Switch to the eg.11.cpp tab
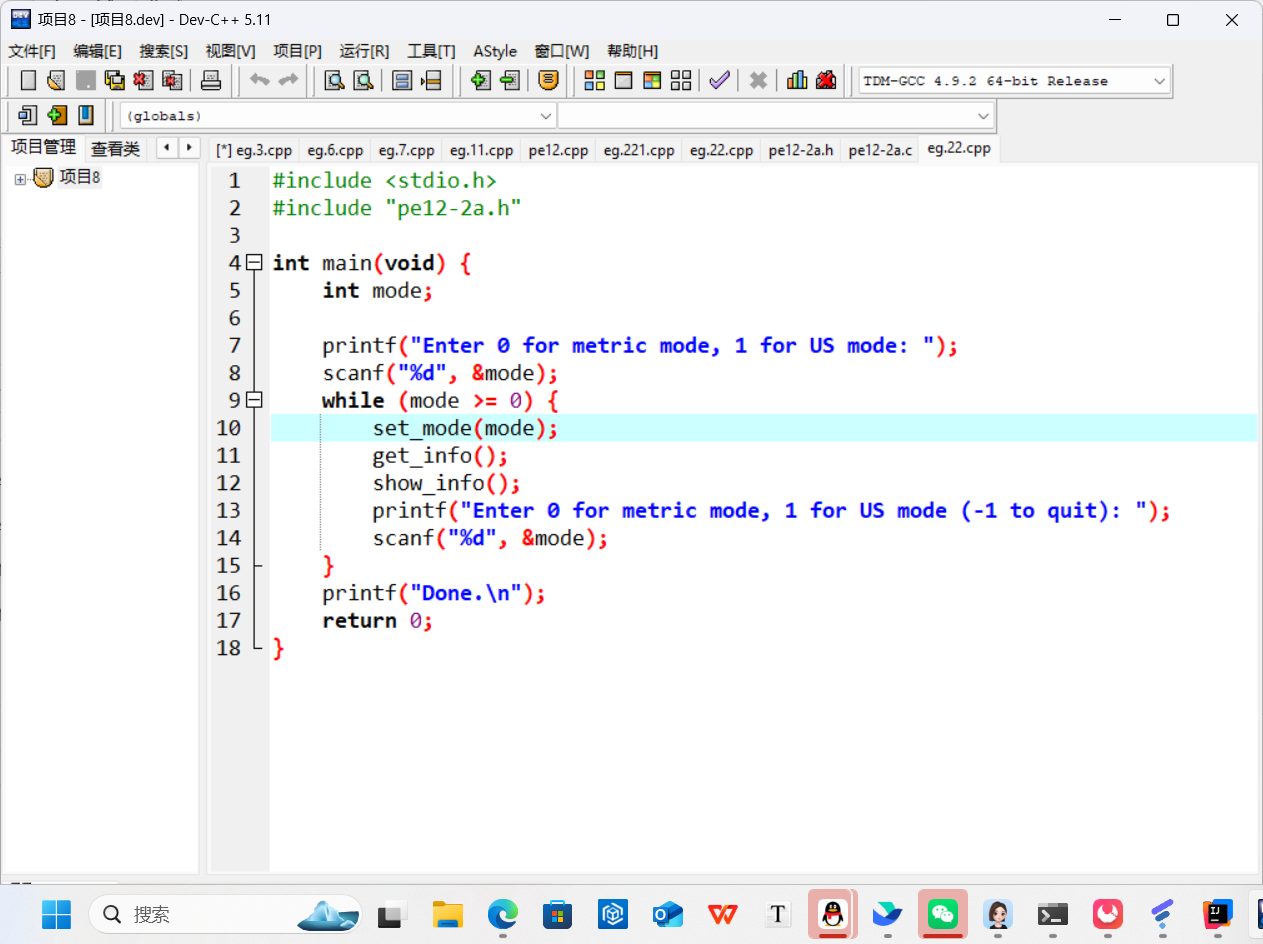The width and height of the screenshot is (1263, 944). (x=481, y=150)
